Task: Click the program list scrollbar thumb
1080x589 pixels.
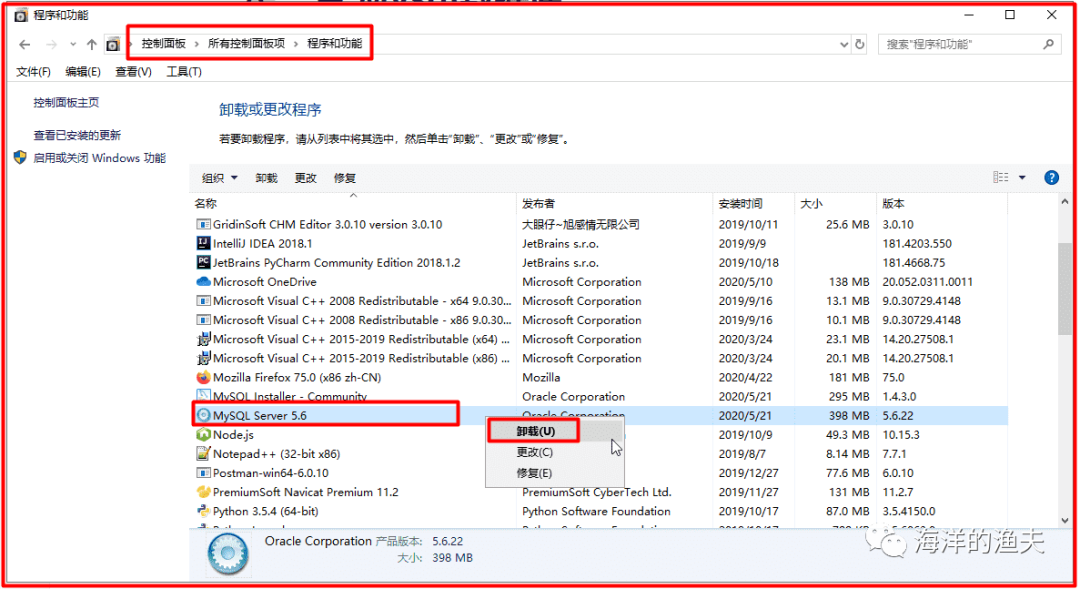Action: (1065, 288)
